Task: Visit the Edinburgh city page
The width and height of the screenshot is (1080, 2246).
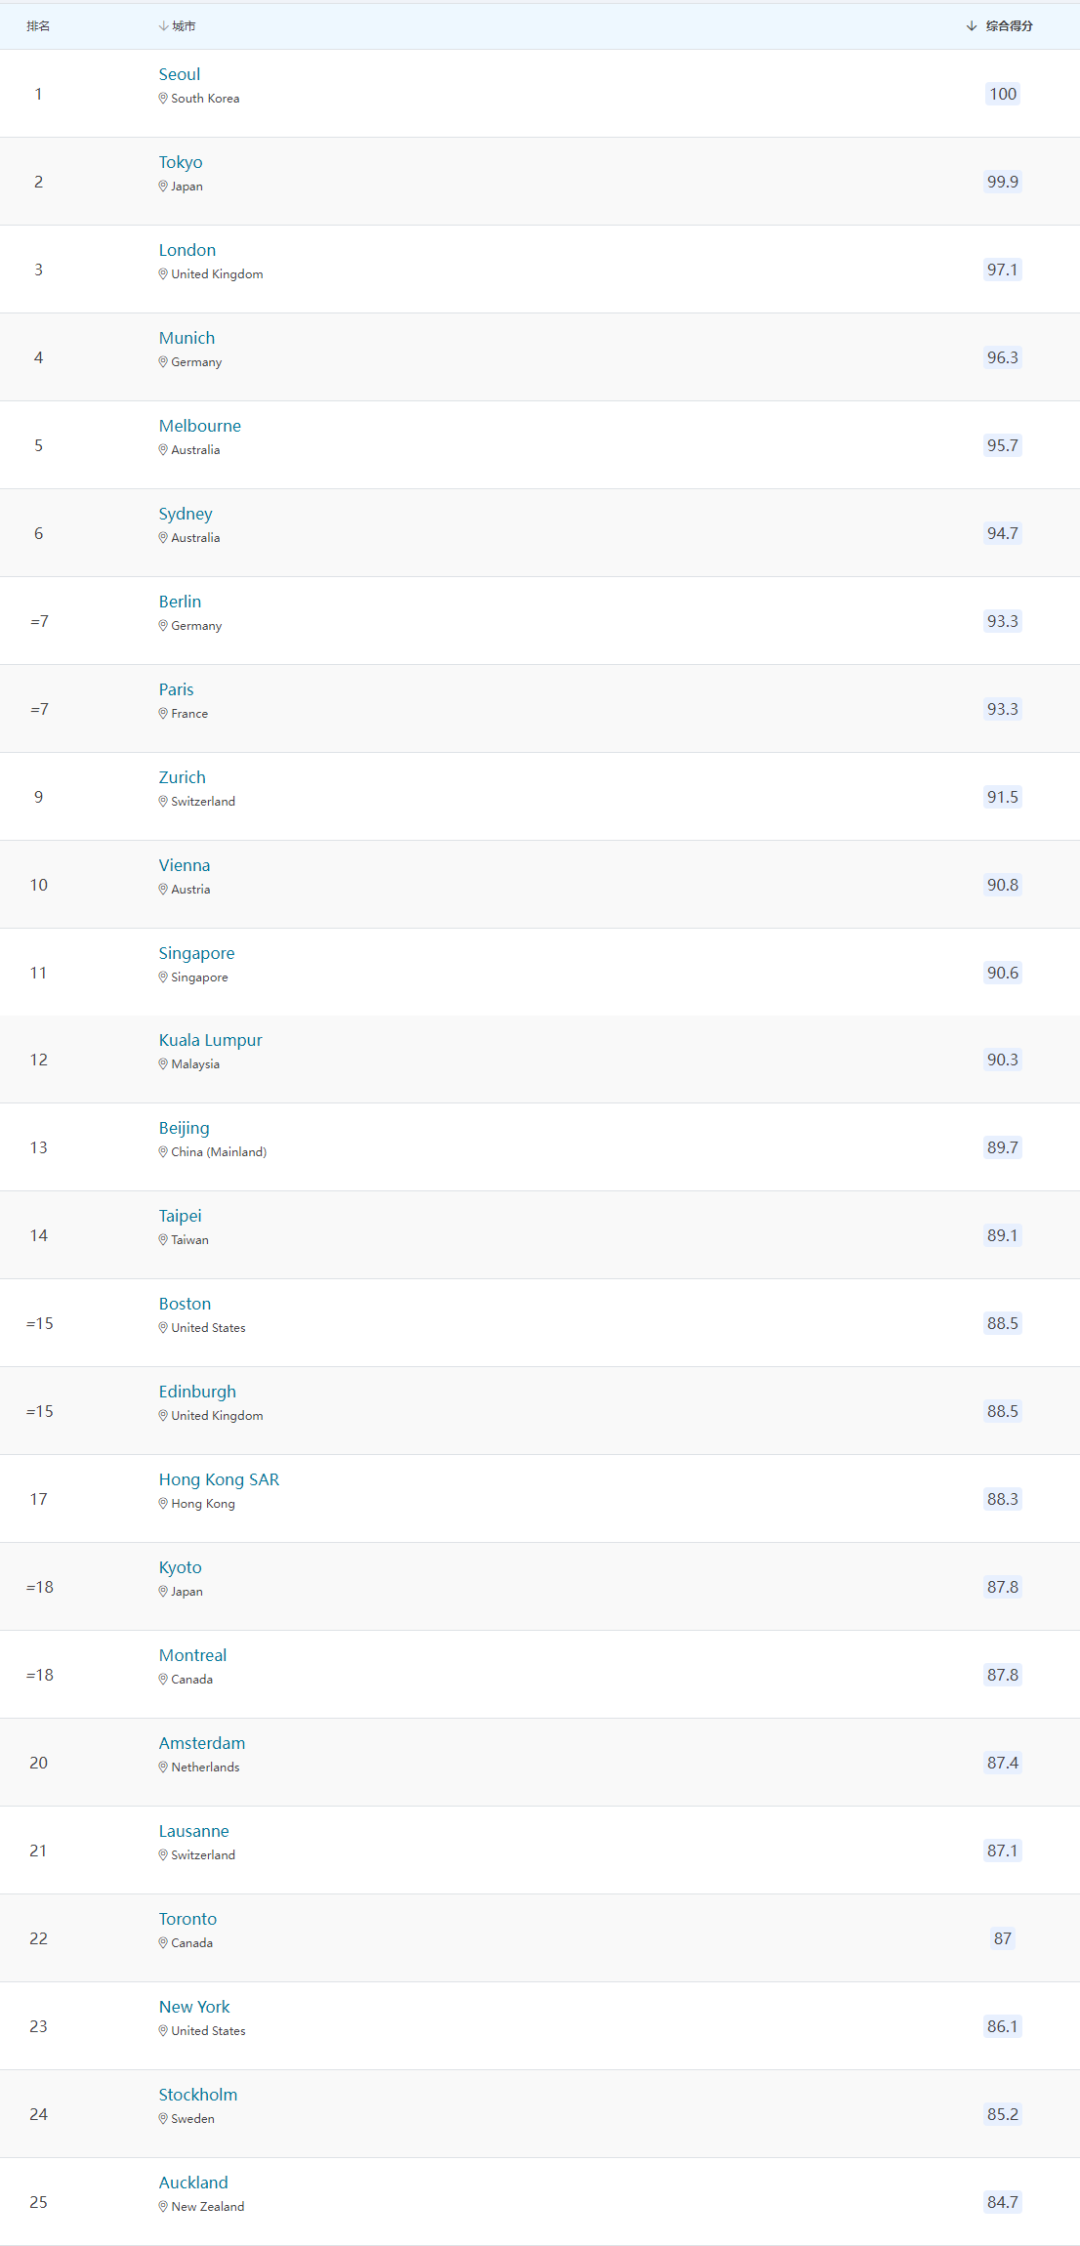Action: tap(198, 1391)
